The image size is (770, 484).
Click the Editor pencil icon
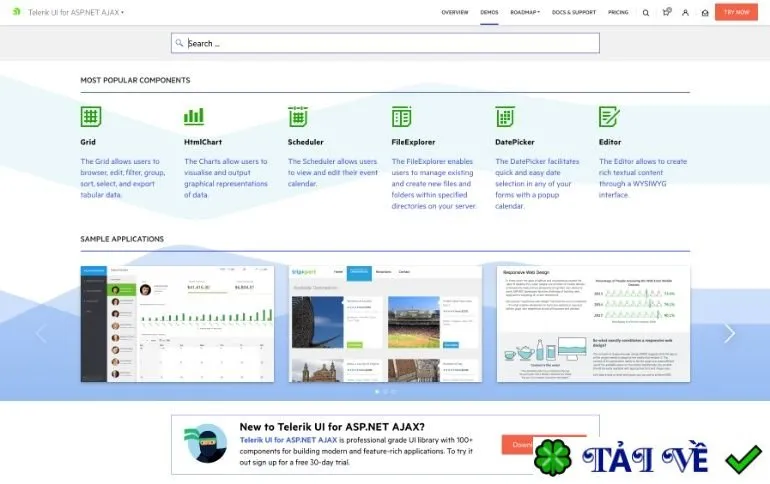click(609, 117)
